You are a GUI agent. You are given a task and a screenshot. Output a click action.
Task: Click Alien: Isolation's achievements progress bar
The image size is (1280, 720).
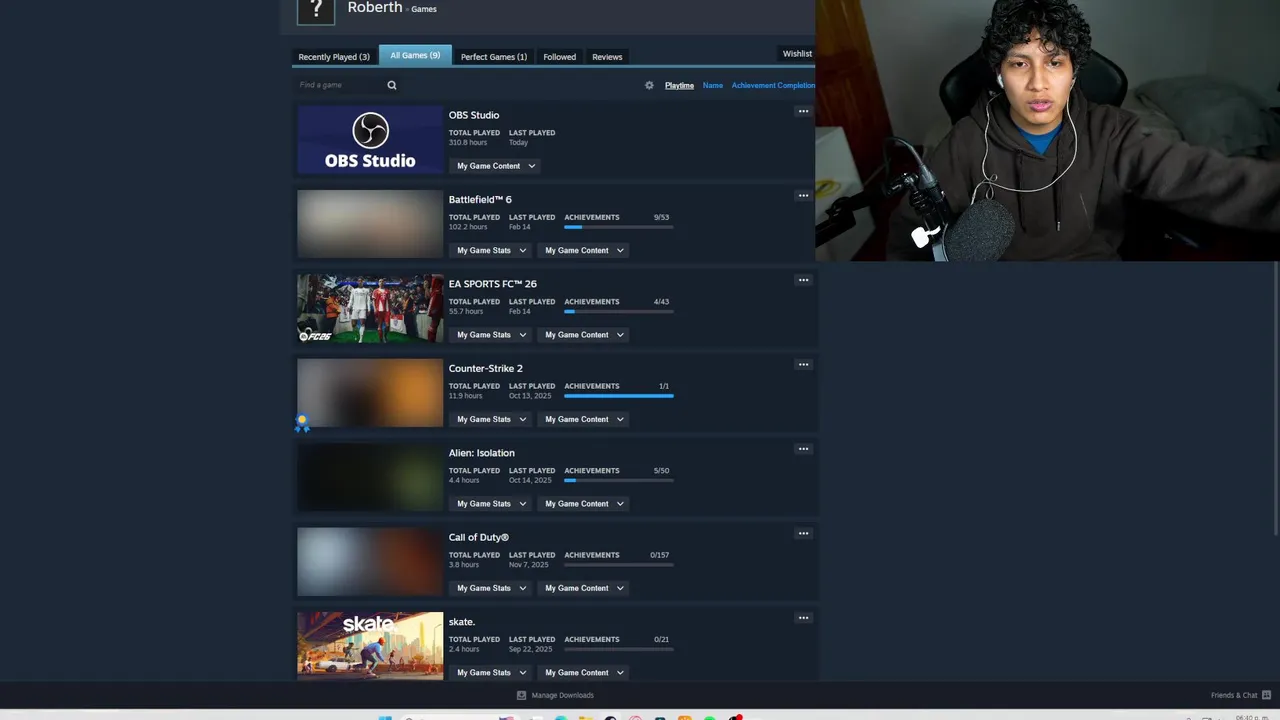click(619, 480)
